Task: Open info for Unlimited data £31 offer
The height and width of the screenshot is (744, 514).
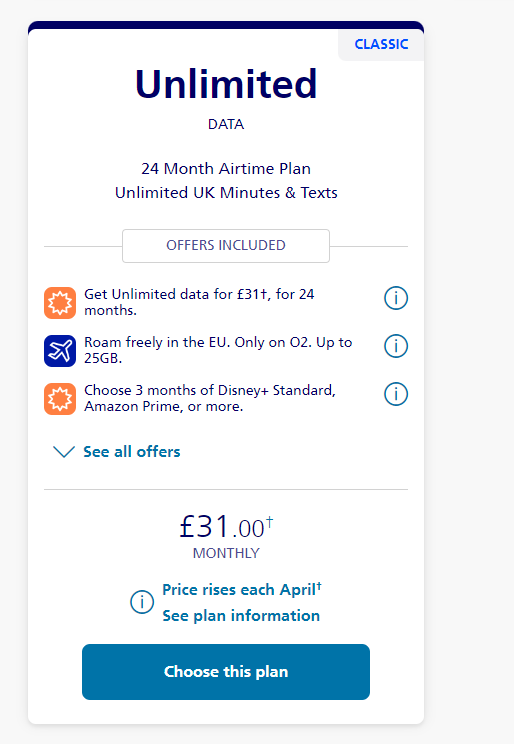Action: click(x=396, y=298)
